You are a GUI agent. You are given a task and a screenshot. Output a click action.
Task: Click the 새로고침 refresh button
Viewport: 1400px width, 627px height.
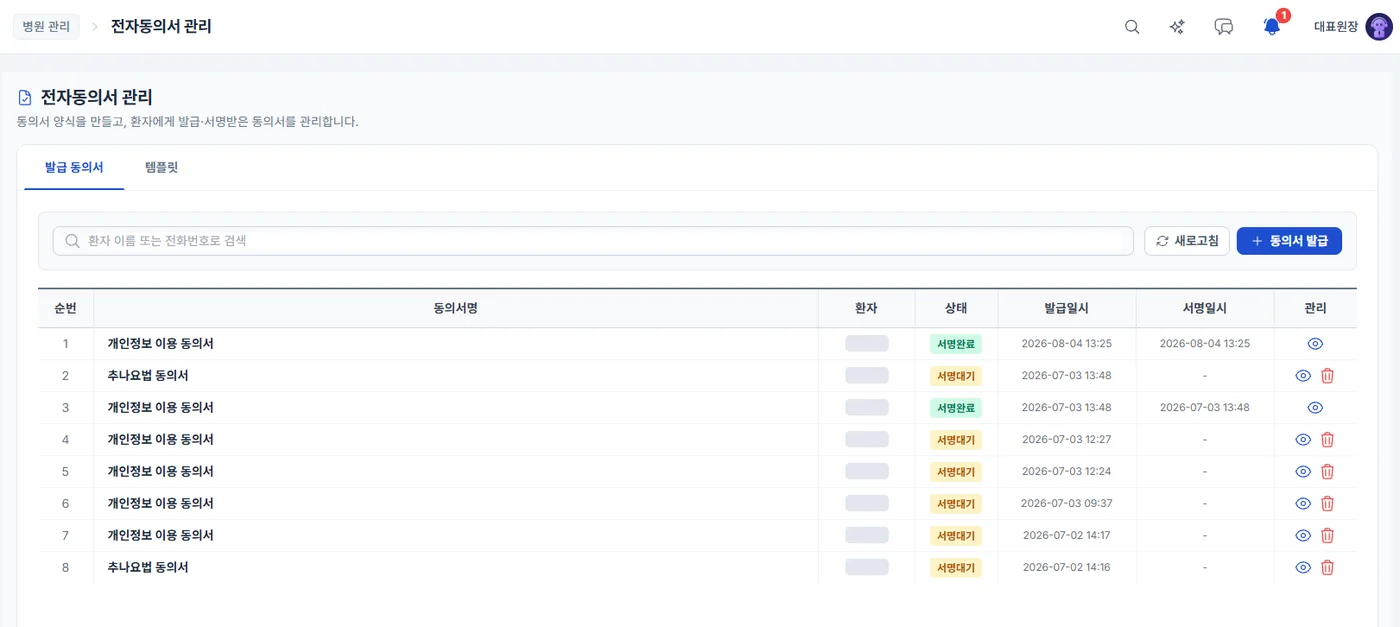(1187, 241)
